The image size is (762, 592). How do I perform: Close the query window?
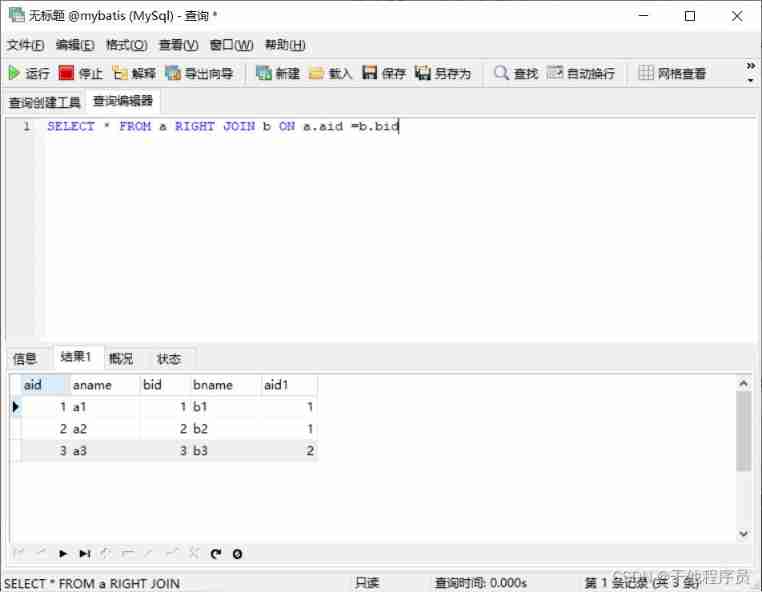[x=737, y=16]
